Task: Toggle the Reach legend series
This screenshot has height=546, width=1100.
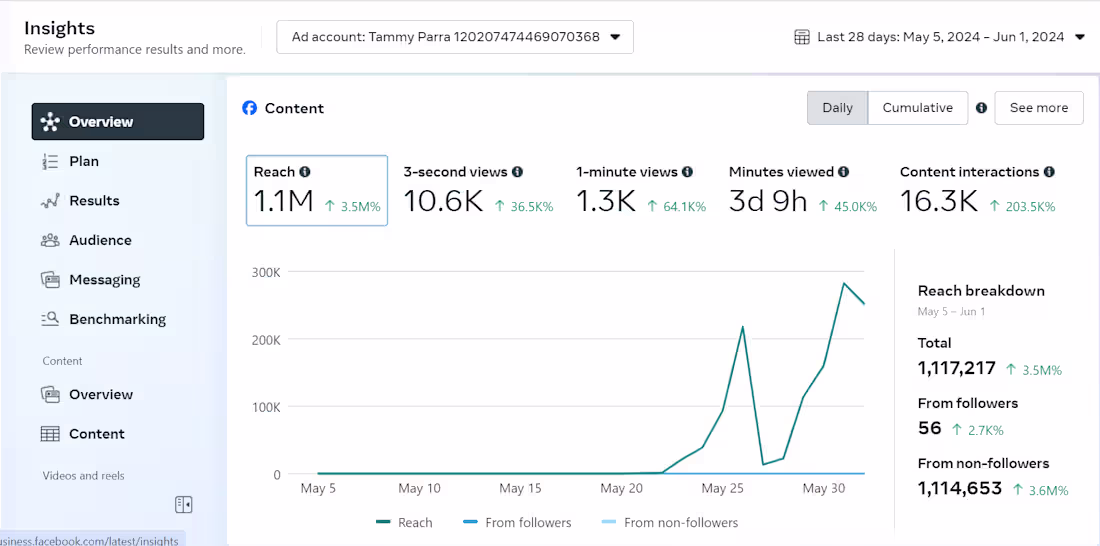Action: tap(404, 522)
